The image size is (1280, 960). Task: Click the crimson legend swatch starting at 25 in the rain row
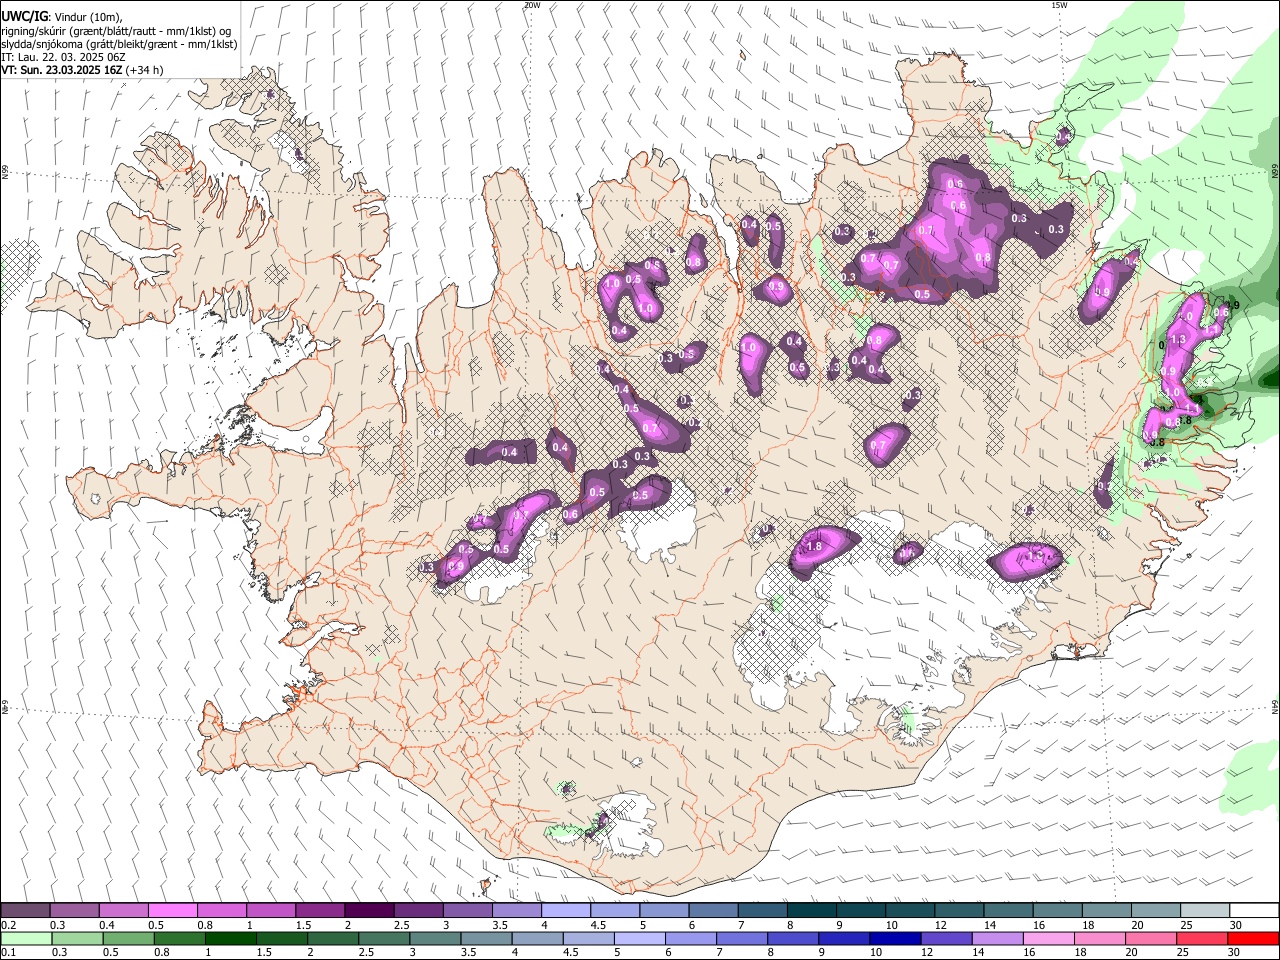[1201, 938]
